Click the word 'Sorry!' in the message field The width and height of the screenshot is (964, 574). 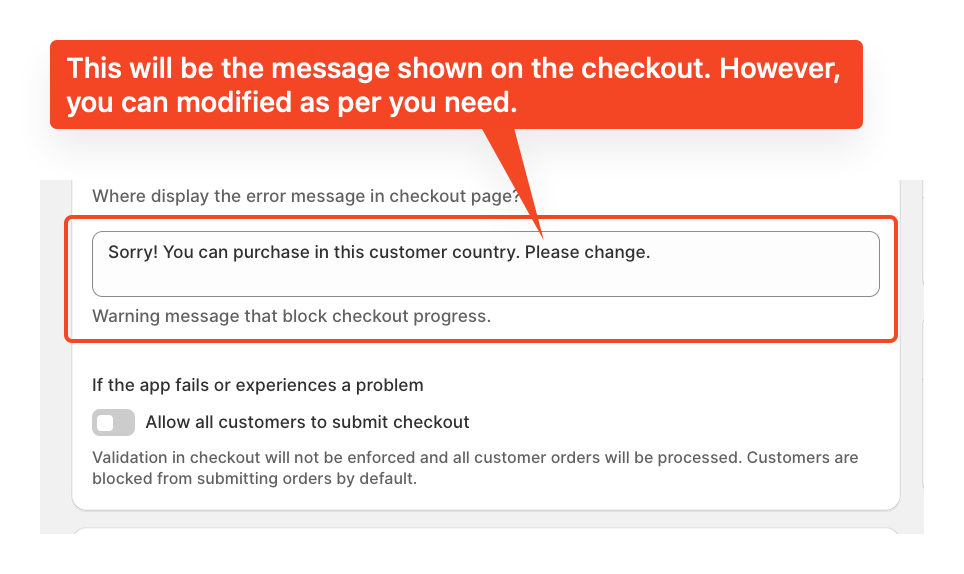tap(133, 253)
